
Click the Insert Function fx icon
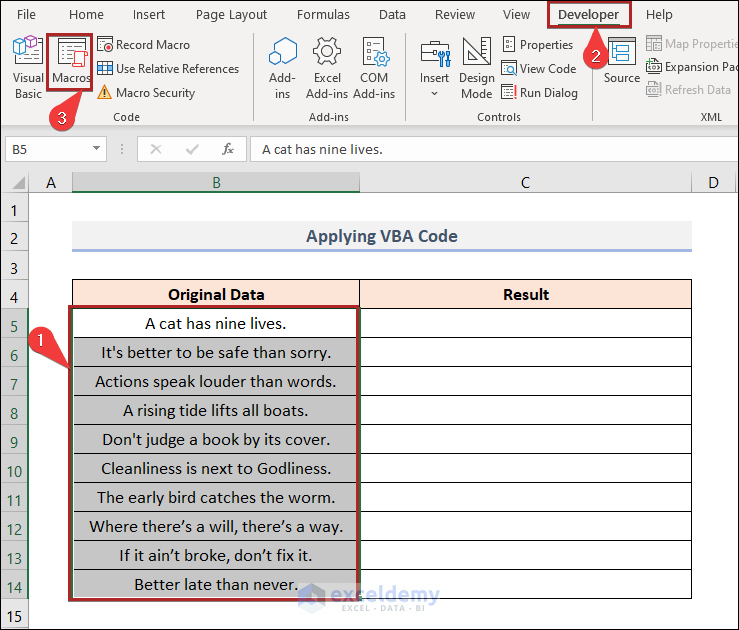228,149
